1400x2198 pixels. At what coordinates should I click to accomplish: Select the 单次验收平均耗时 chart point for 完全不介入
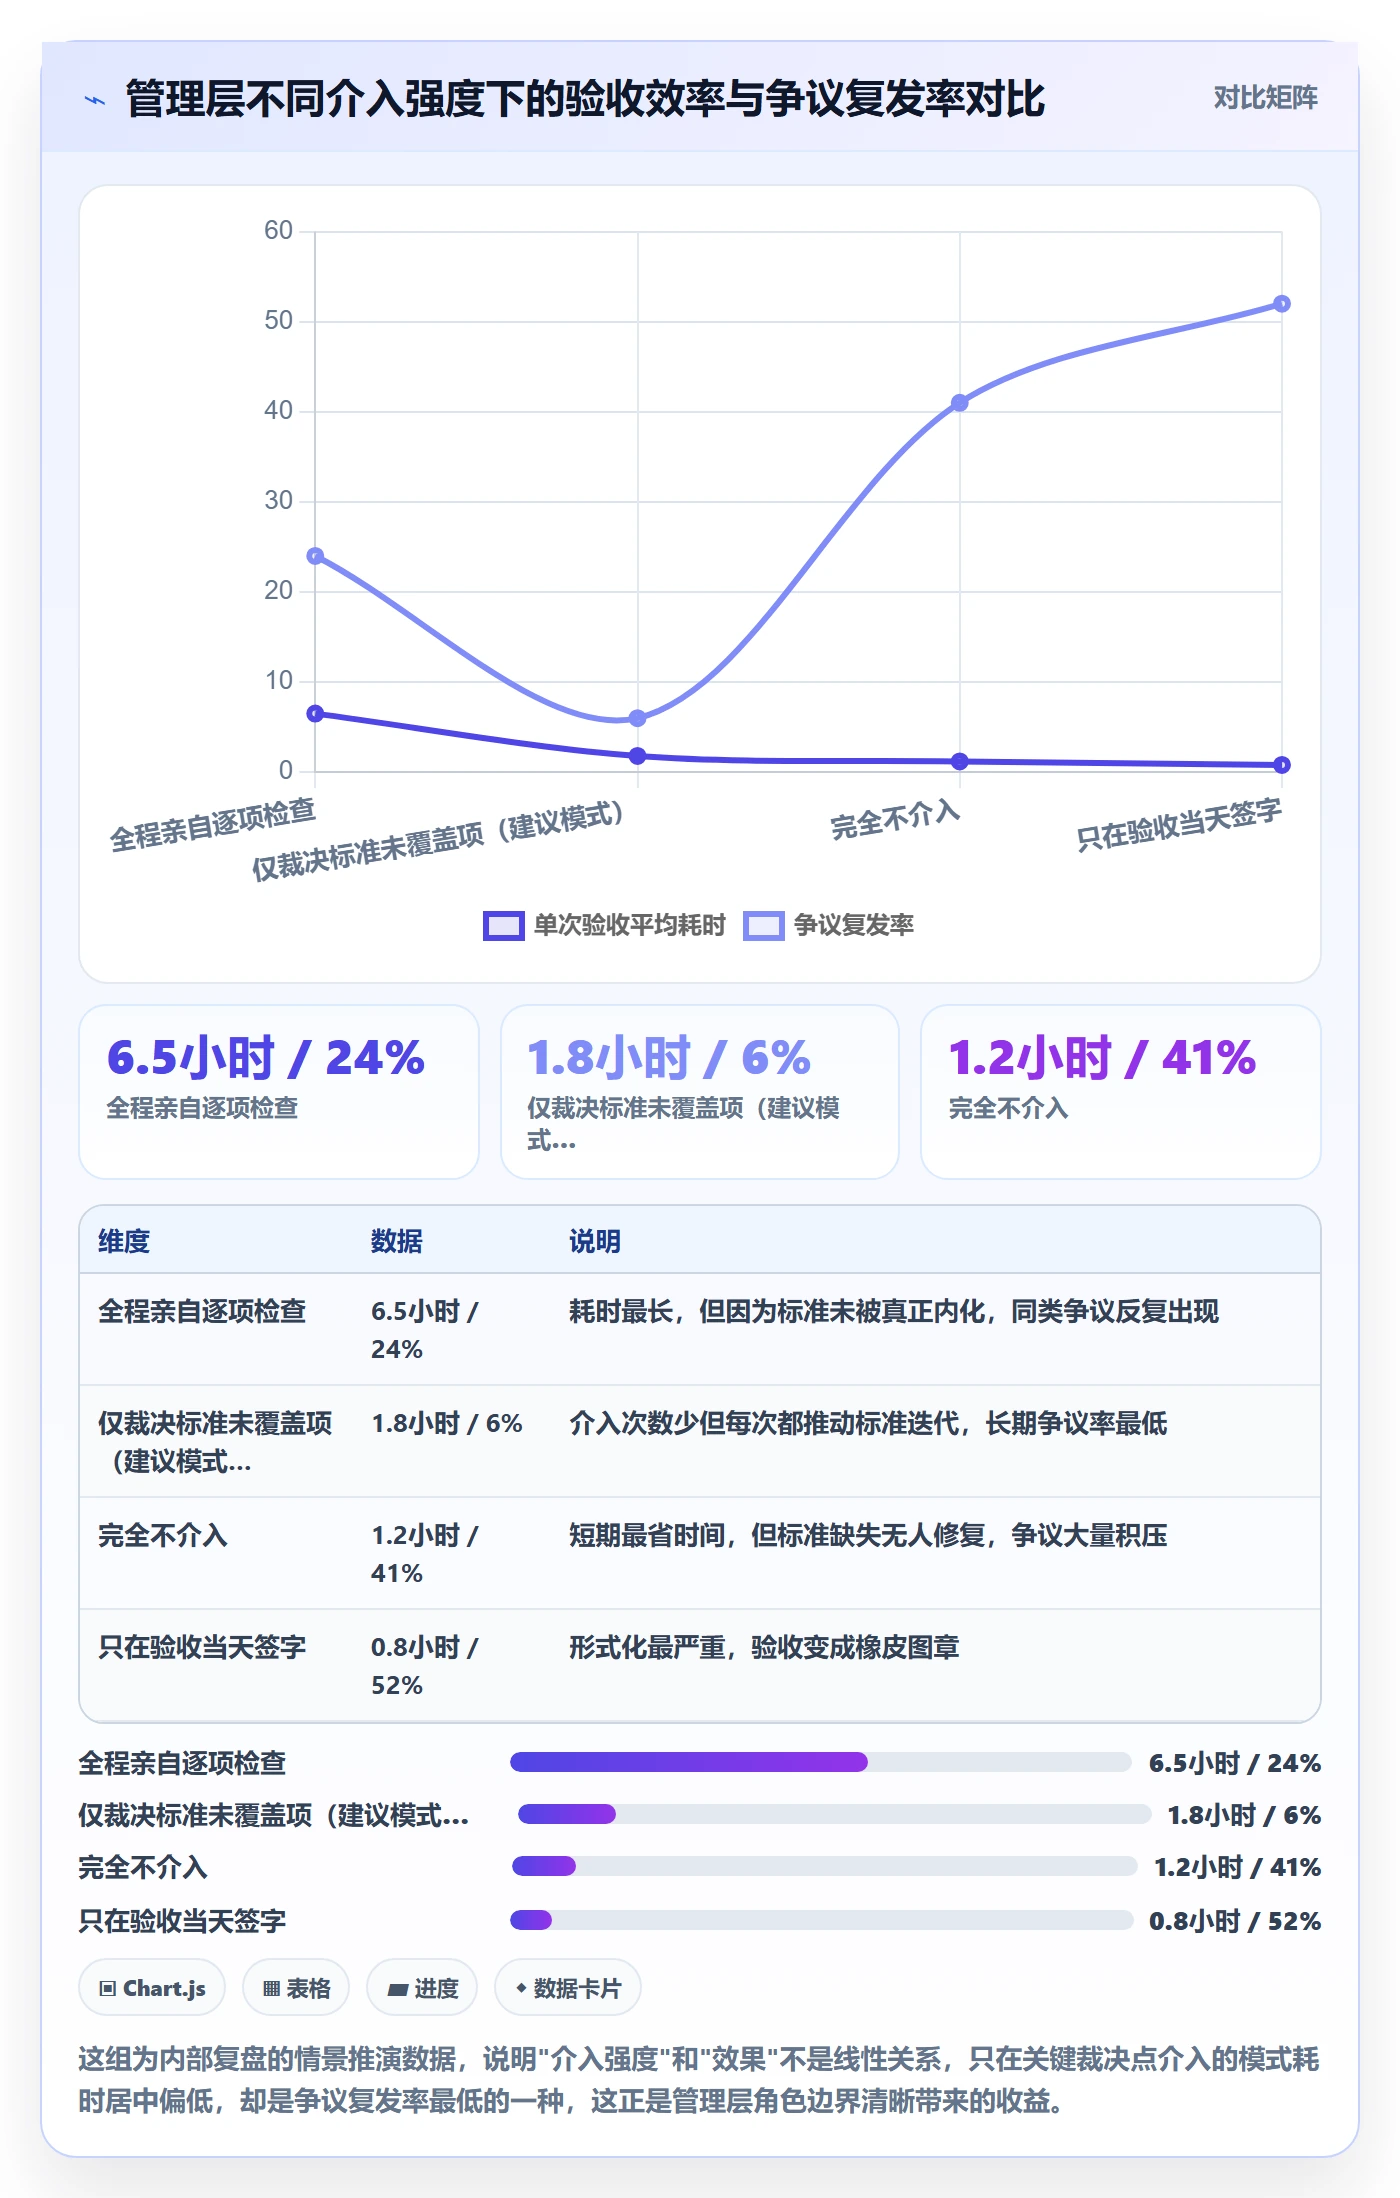pos(960,761)
